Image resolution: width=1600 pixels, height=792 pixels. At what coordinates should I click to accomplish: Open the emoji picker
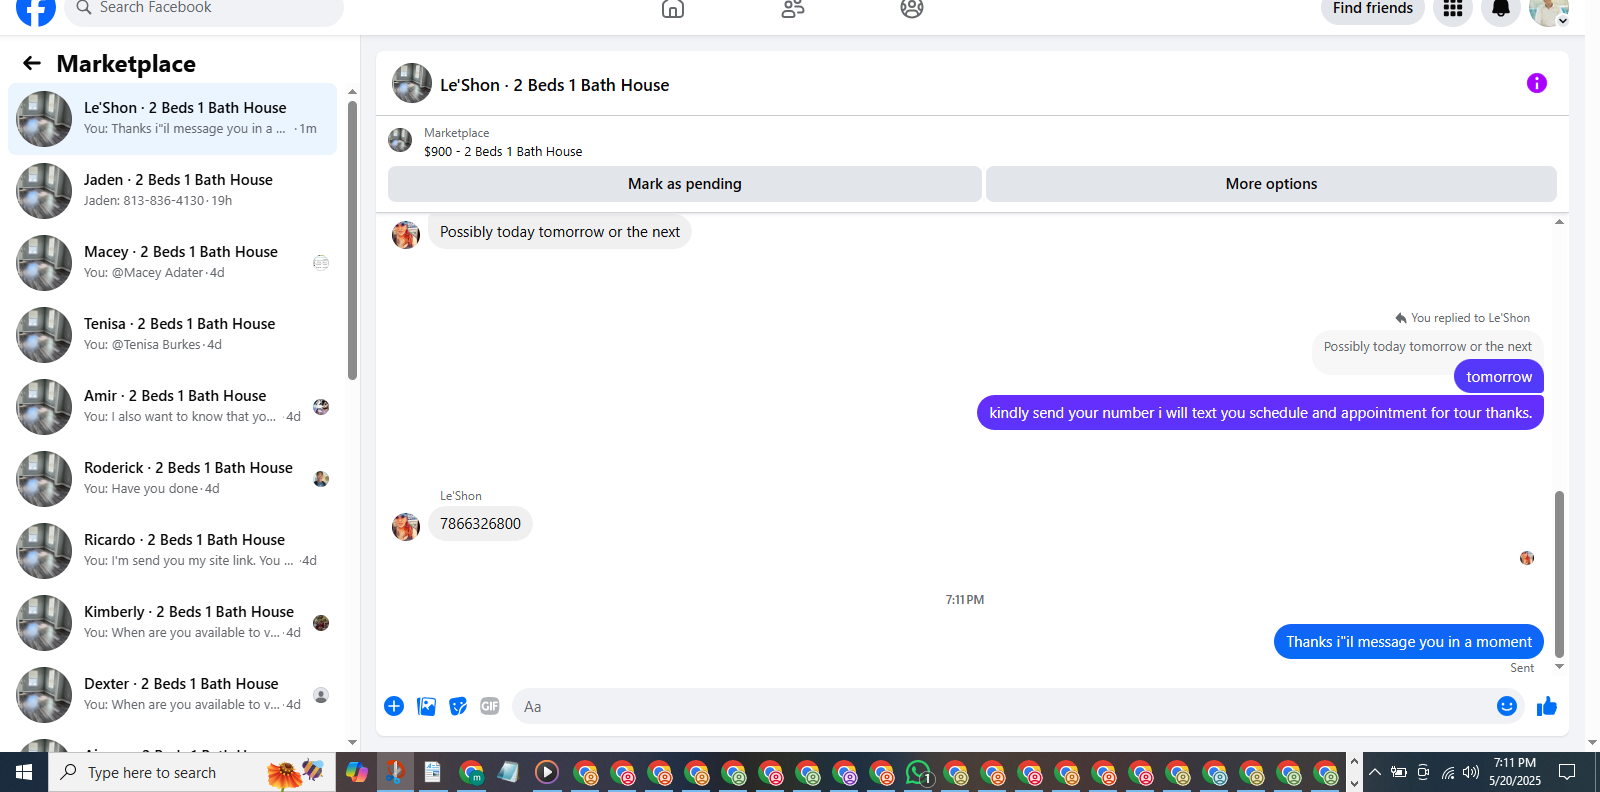point(1507,706)
